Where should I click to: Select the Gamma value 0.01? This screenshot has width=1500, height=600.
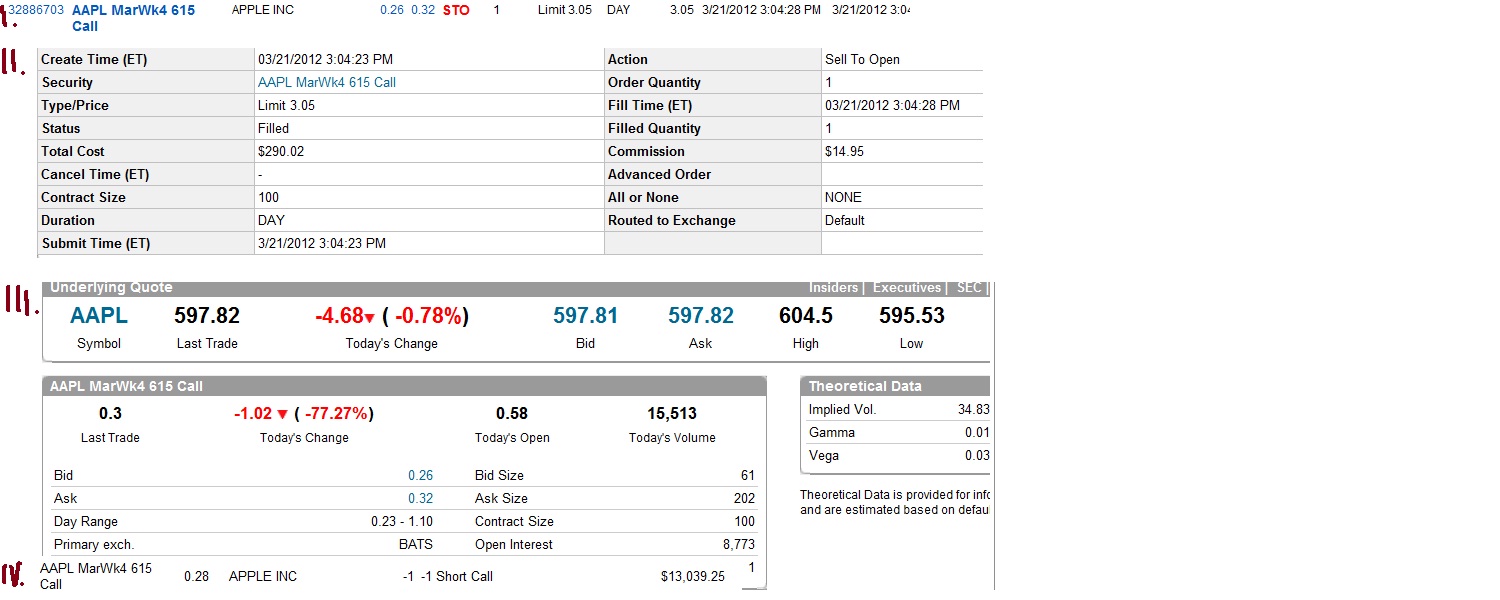977,433
